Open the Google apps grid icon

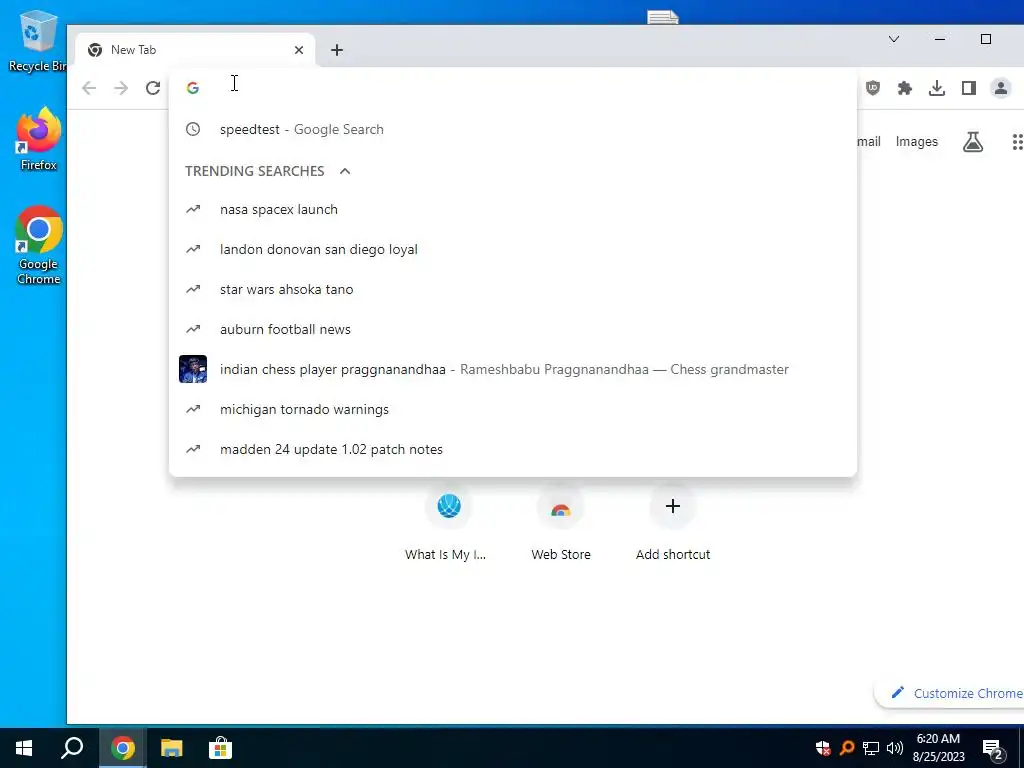(x=1017, y=142)
